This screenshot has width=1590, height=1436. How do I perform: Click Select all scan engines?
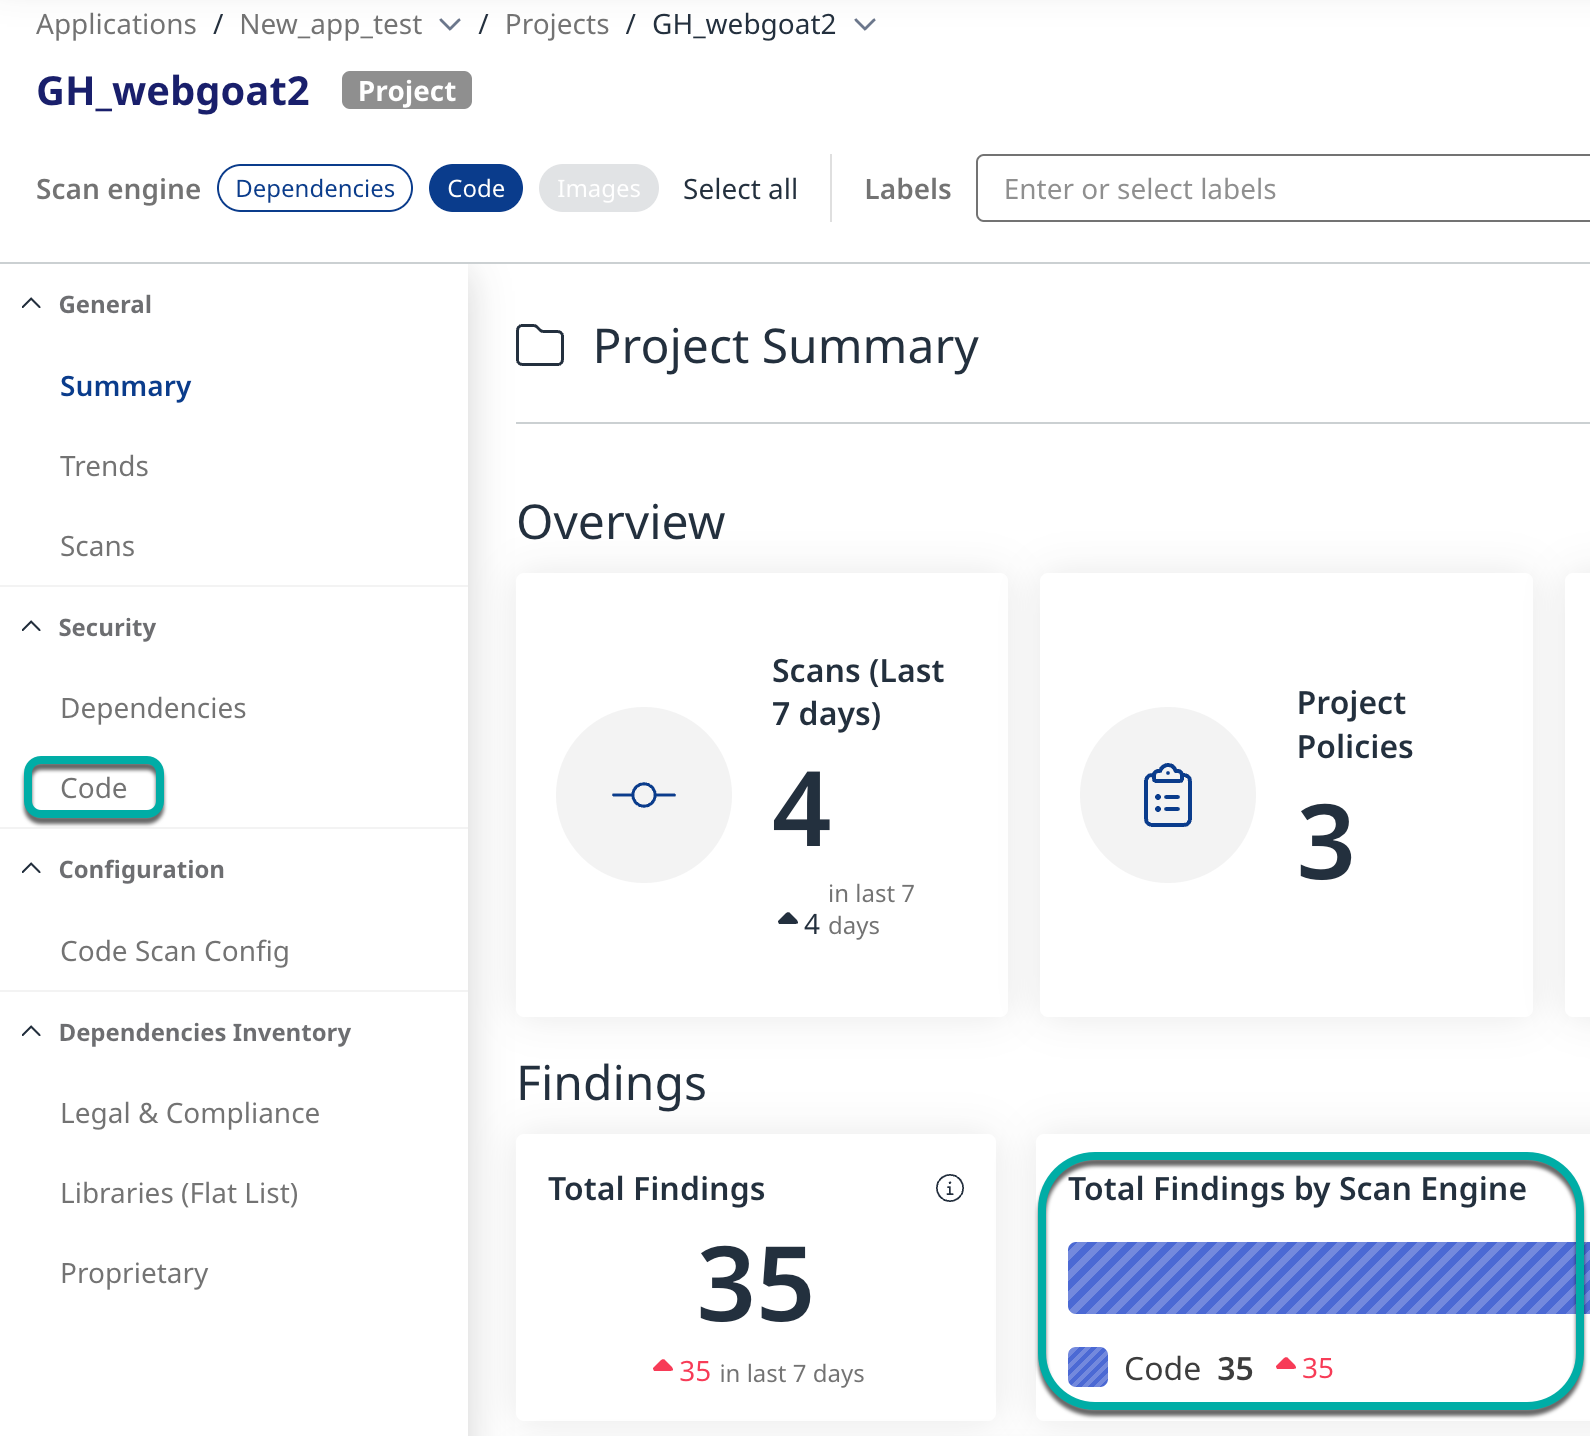[x=740, y=189]
